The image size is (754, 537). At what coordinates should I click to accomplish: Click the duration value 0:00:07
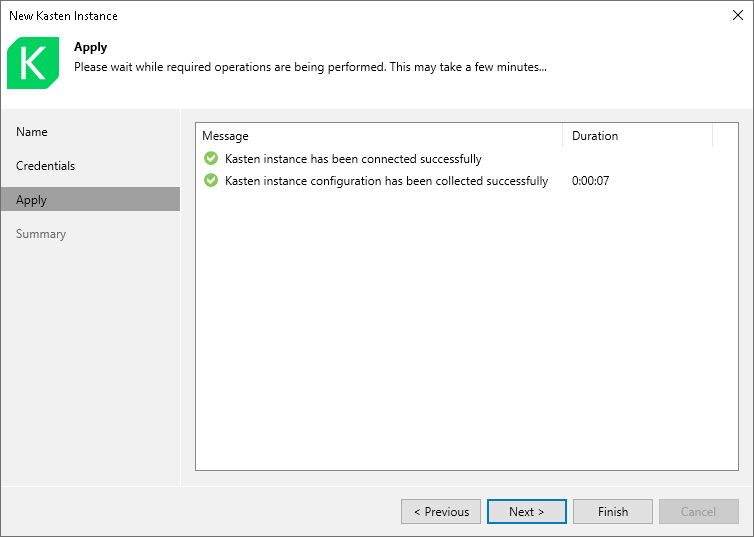click(x=591, y=181)
